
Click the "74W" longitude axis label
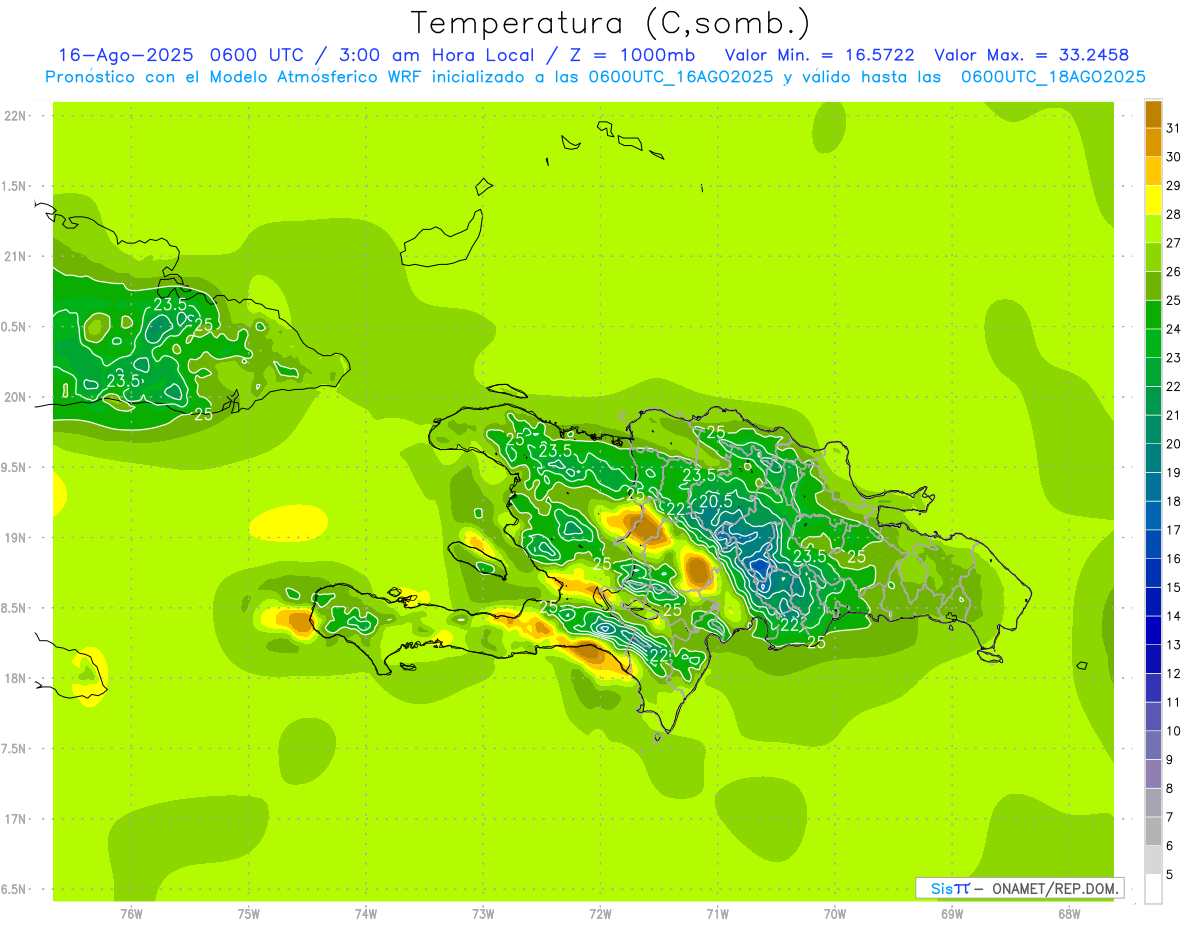(x=365, y=913)
